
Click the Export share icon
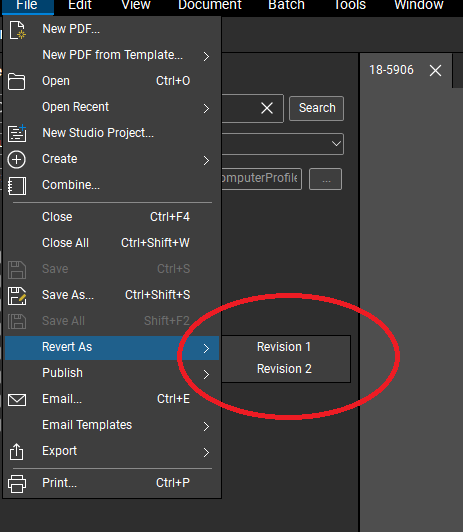(16, 452)
